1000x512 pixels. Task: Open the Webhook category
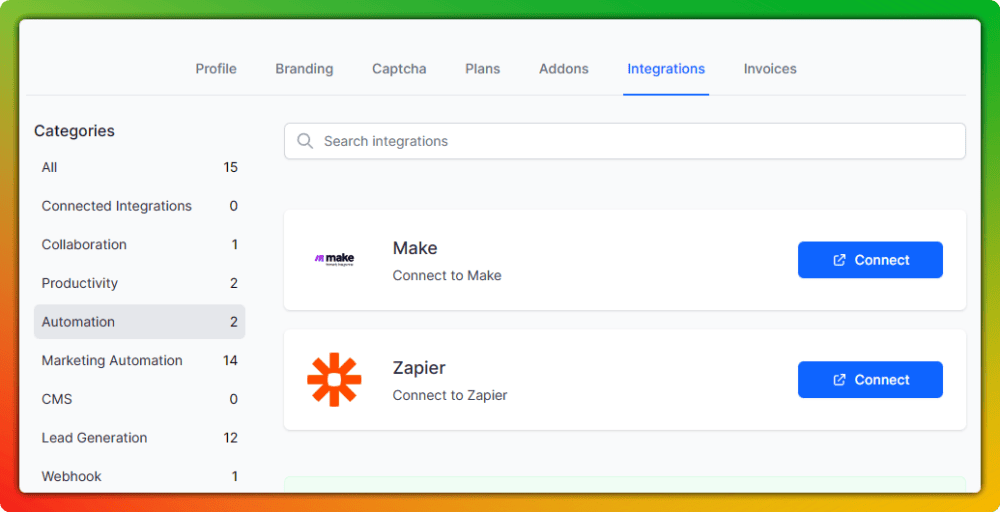[x=139, y=476]
